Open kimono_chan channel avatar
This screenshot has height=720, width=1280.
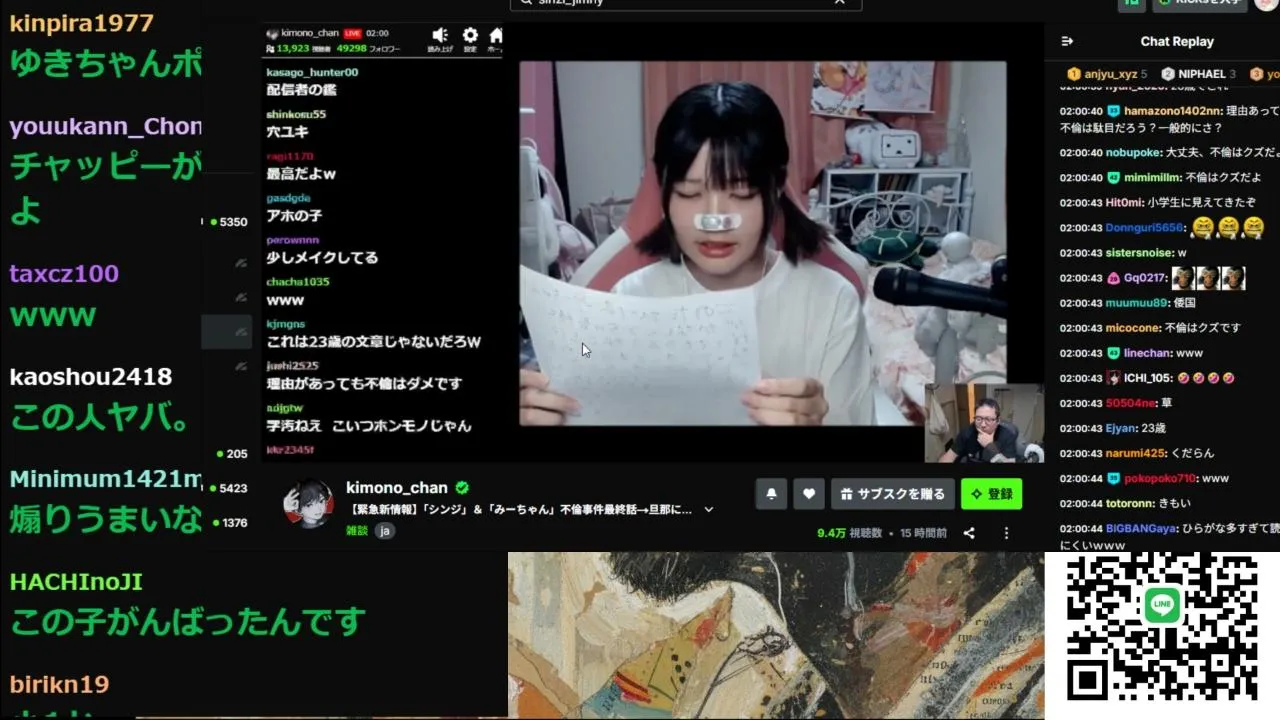(308, 502)
